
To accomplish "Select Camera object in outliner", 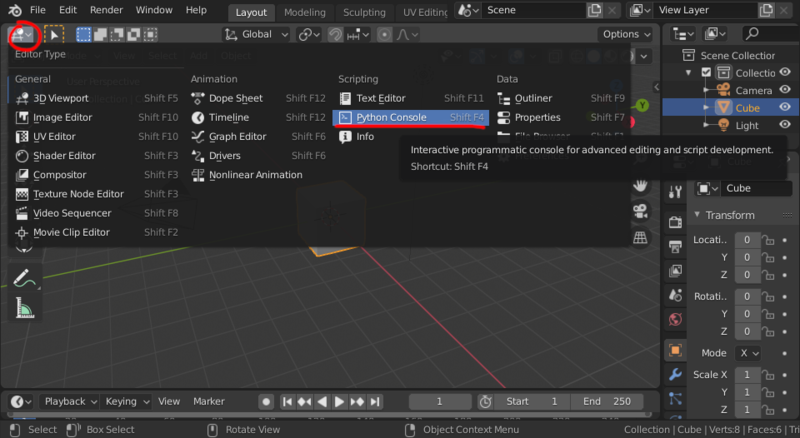I will [753, 90].
